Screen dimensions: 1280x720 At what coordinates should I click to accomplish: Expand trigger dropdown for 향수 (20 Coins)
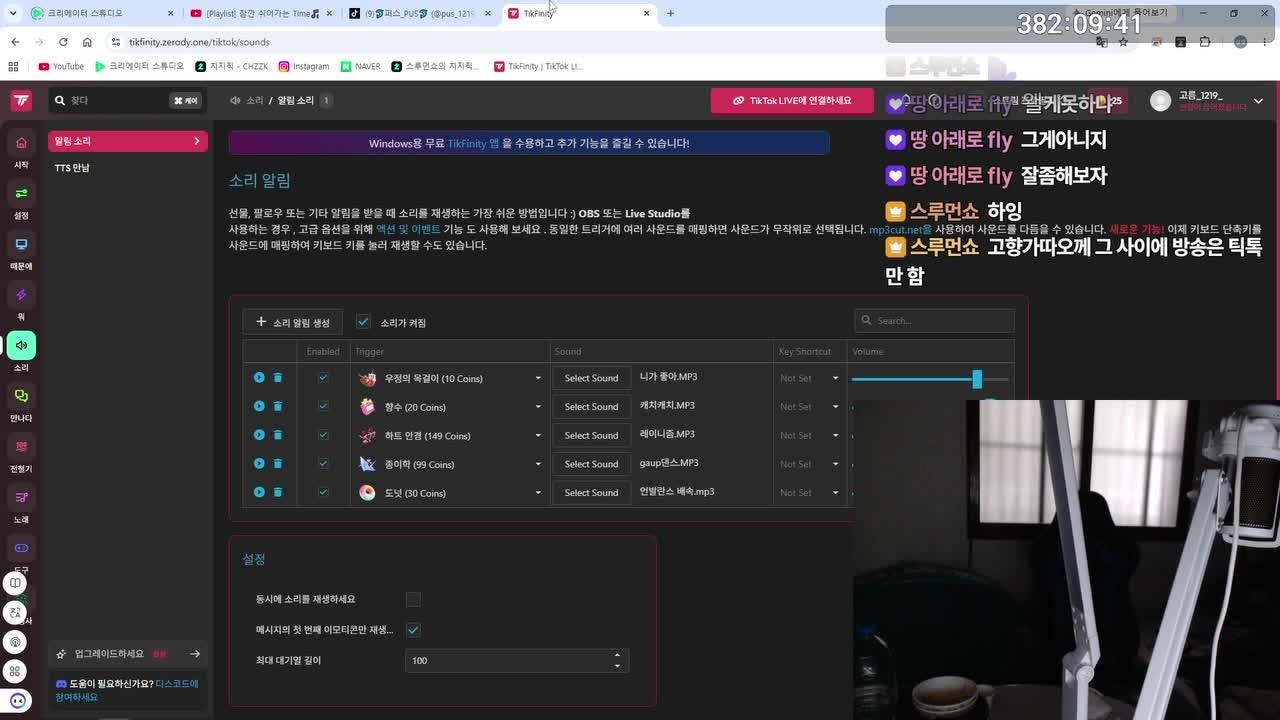point(538,407)
